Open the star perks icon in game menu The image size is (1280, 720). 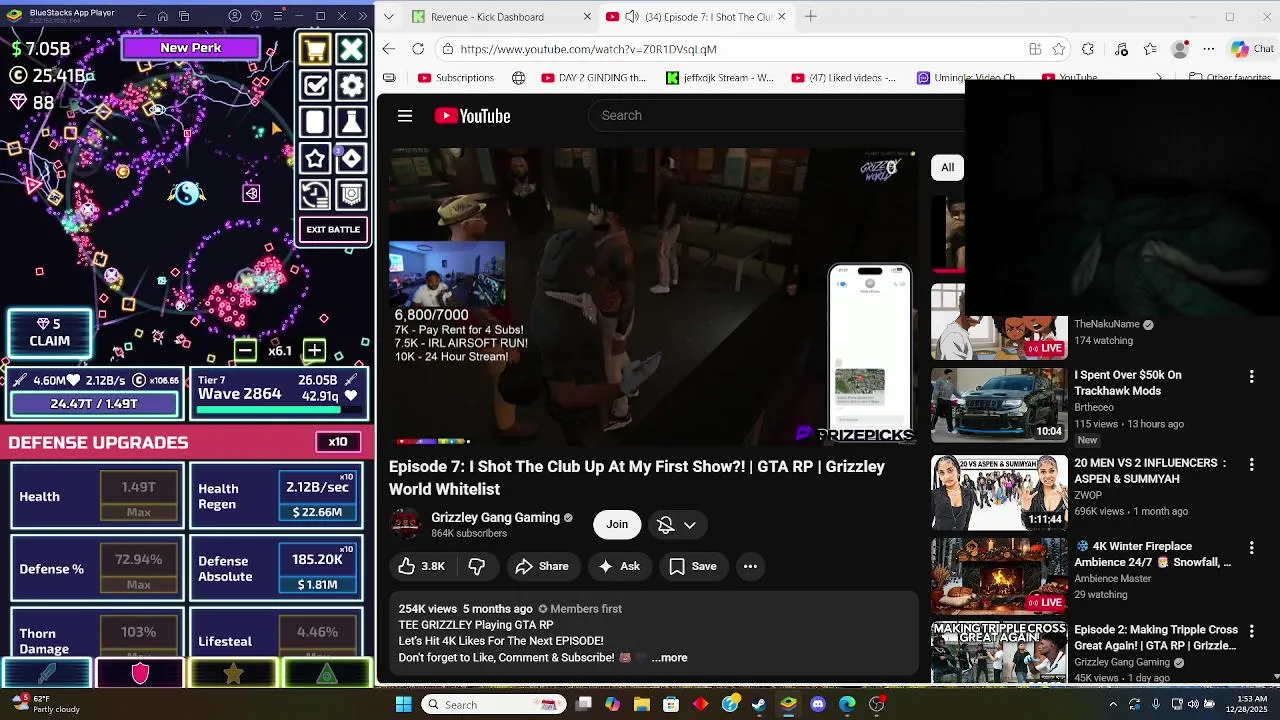[x=315, y=158]
